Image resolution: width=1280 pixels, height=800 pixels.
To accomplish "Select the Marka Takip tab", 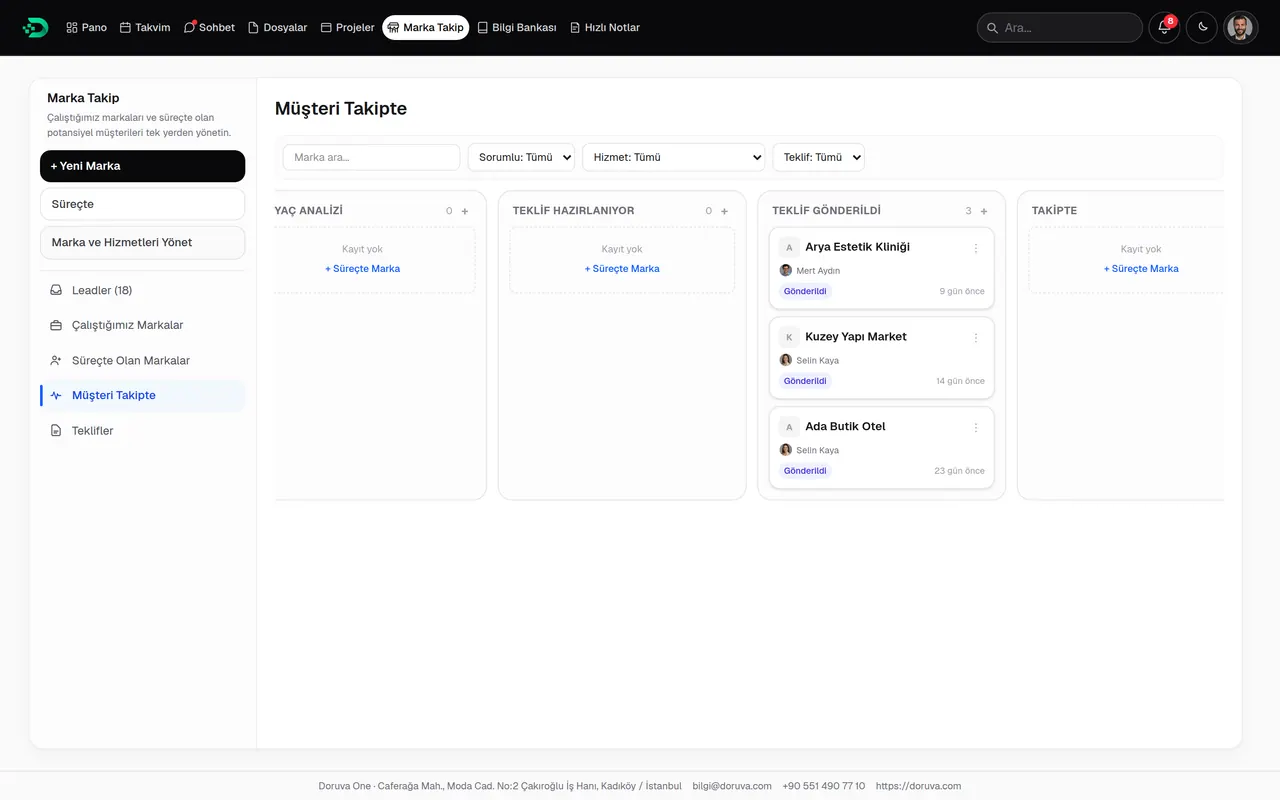I will 425,28.
